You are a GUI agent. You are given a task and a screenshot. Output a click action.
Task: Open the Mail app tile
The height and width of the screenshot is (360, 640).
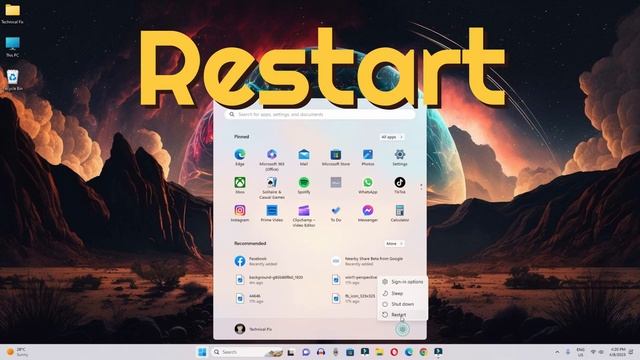[304, 157]
